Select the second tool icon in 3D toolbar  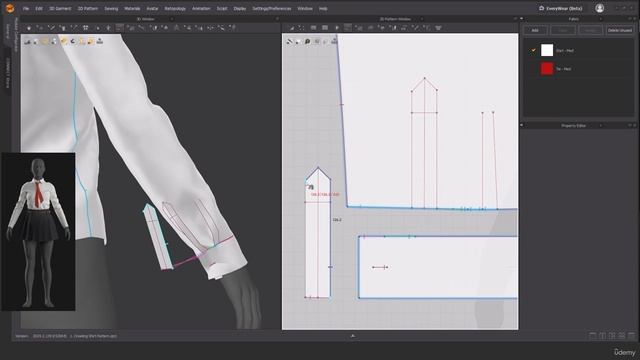pos(40,28)
